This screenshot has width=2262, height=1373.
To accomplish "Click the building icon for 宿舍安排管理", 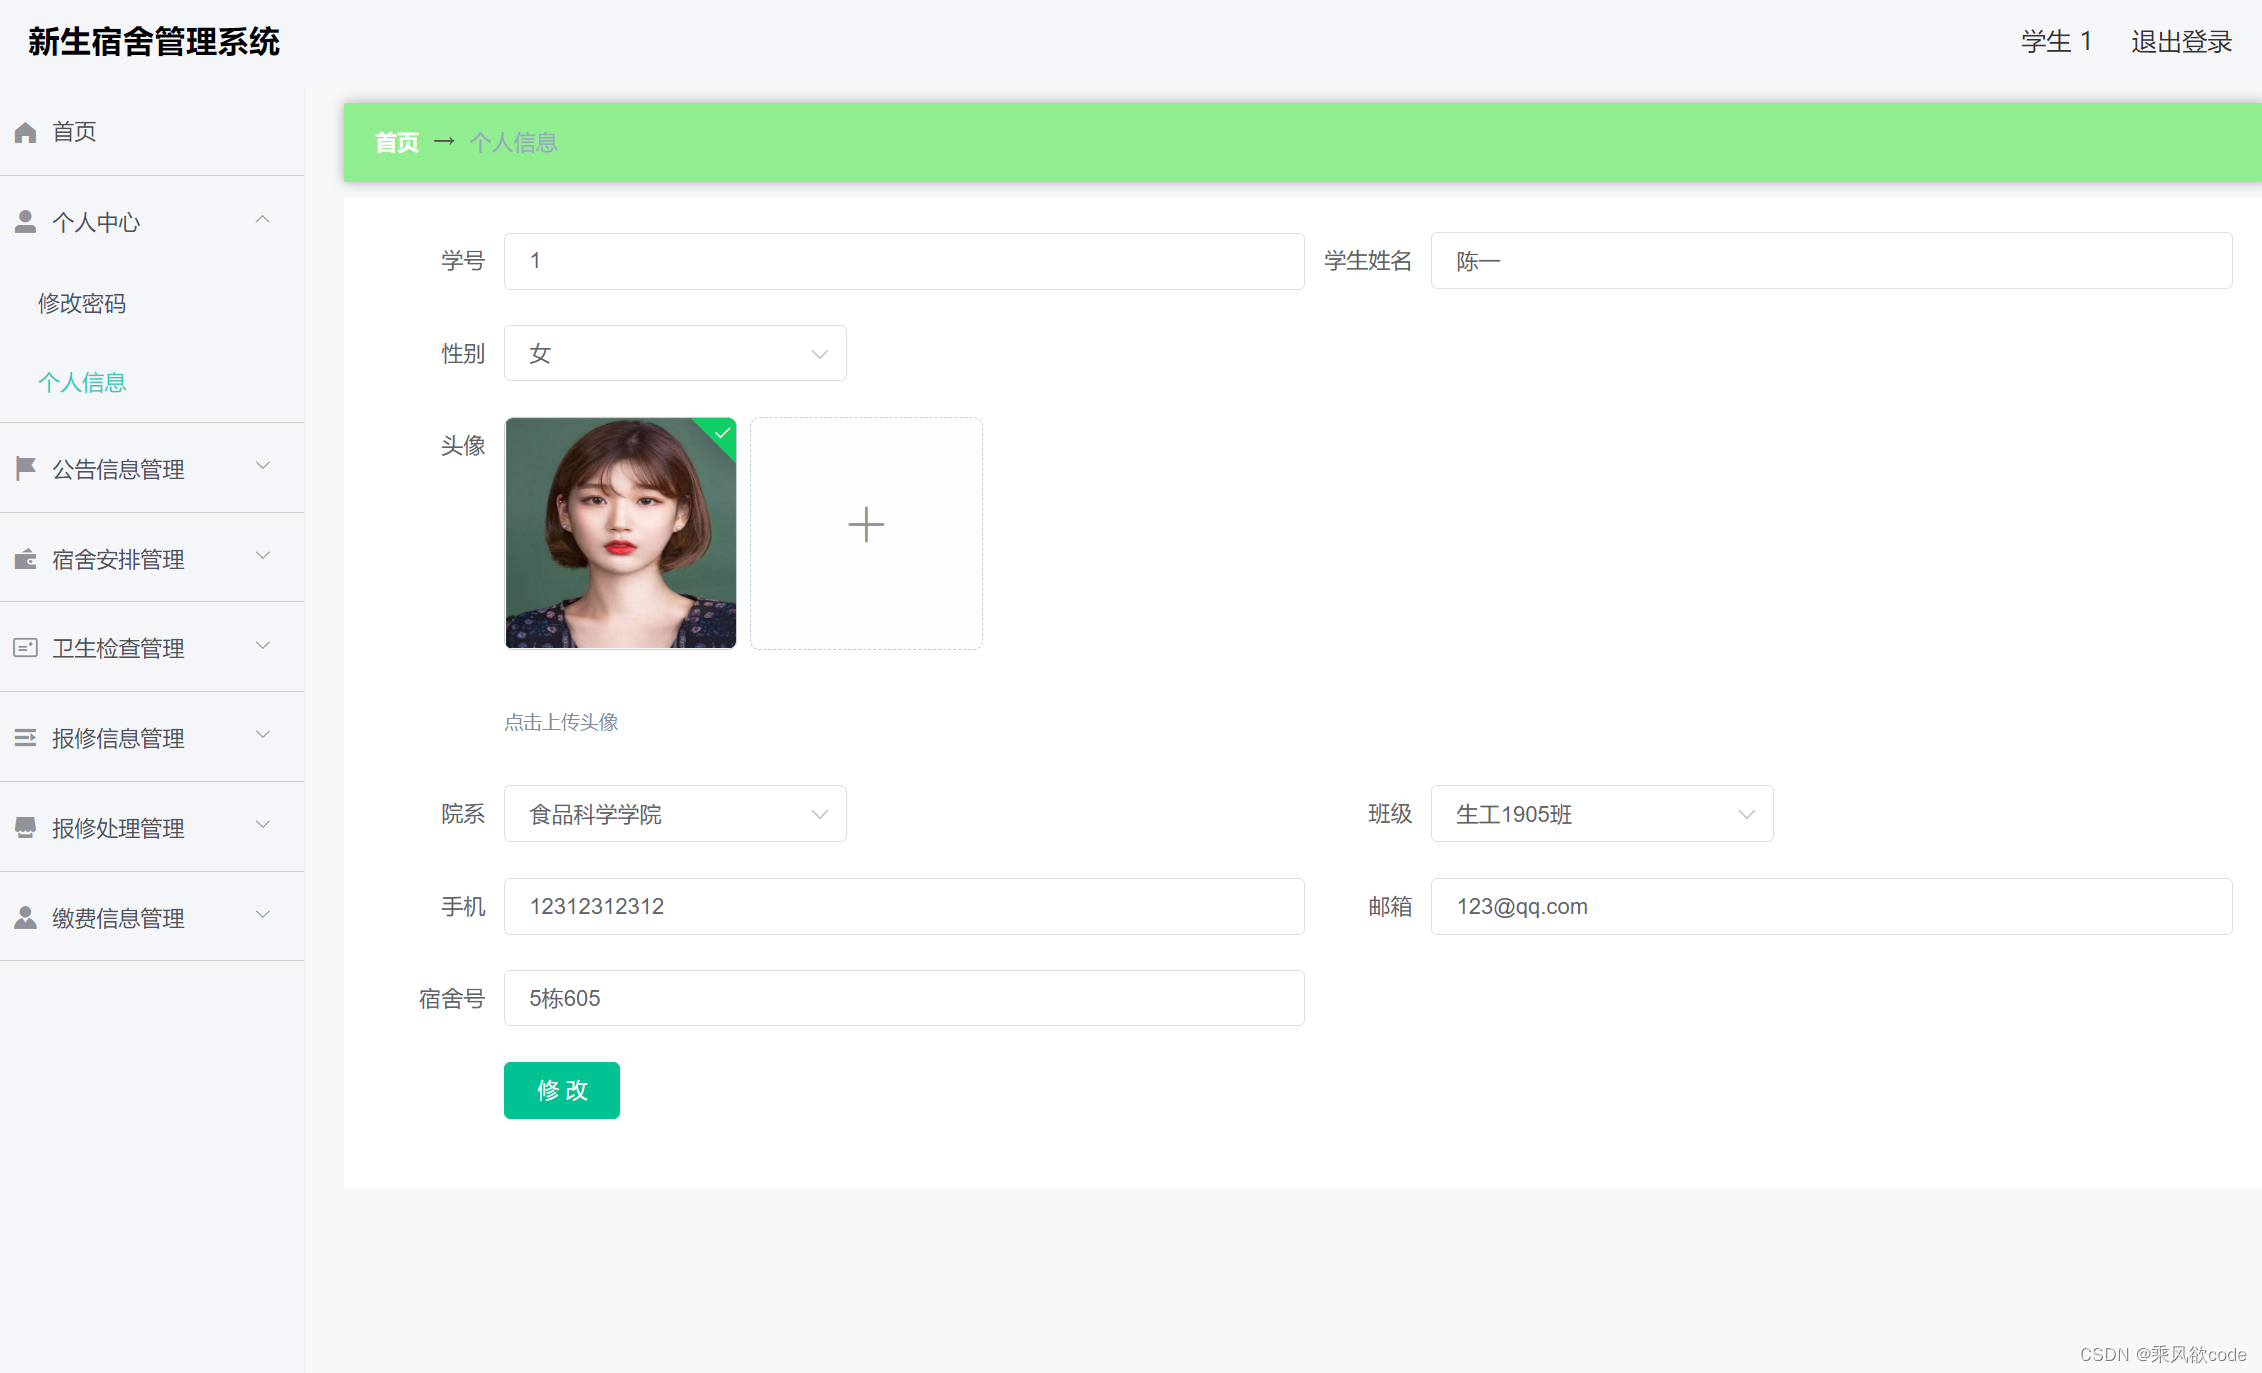I will 25,558.
